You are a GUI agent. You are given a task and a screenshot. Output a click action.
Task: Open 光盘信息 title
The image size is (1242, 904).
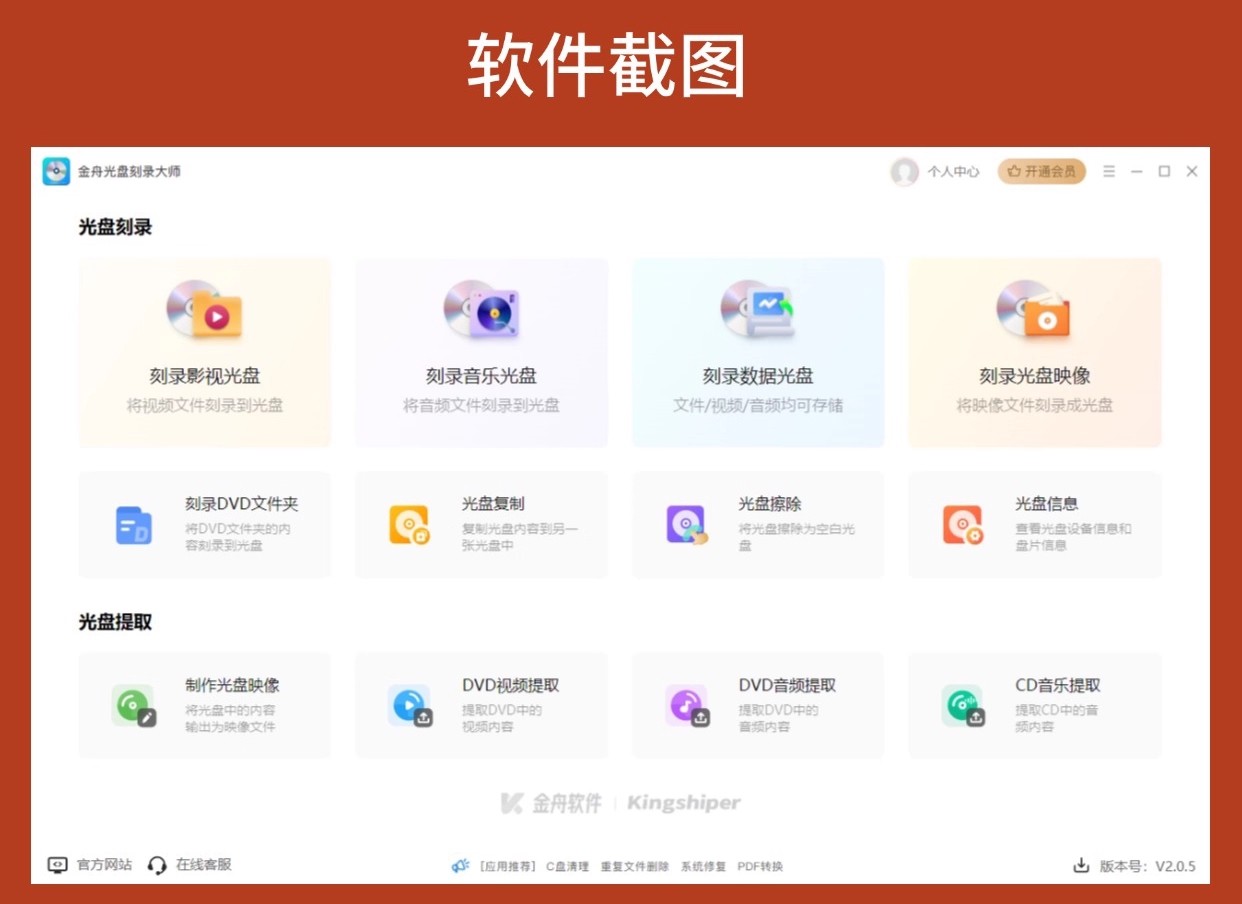point(1047,504)
